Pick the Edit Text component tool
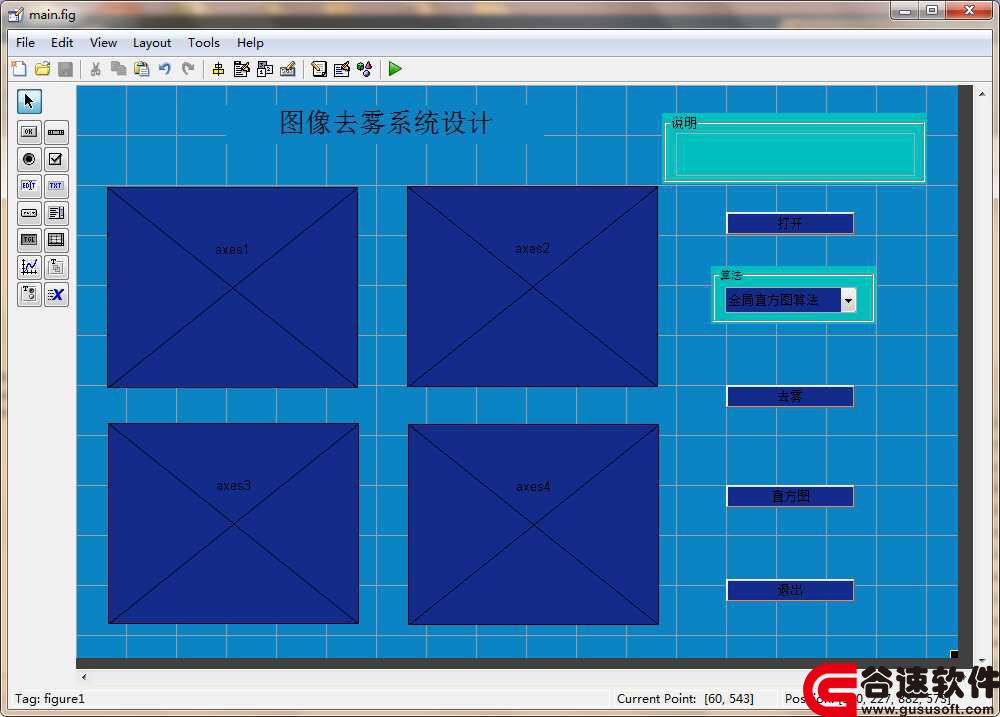The image size is (1000, 717). (x=29, y=186)
